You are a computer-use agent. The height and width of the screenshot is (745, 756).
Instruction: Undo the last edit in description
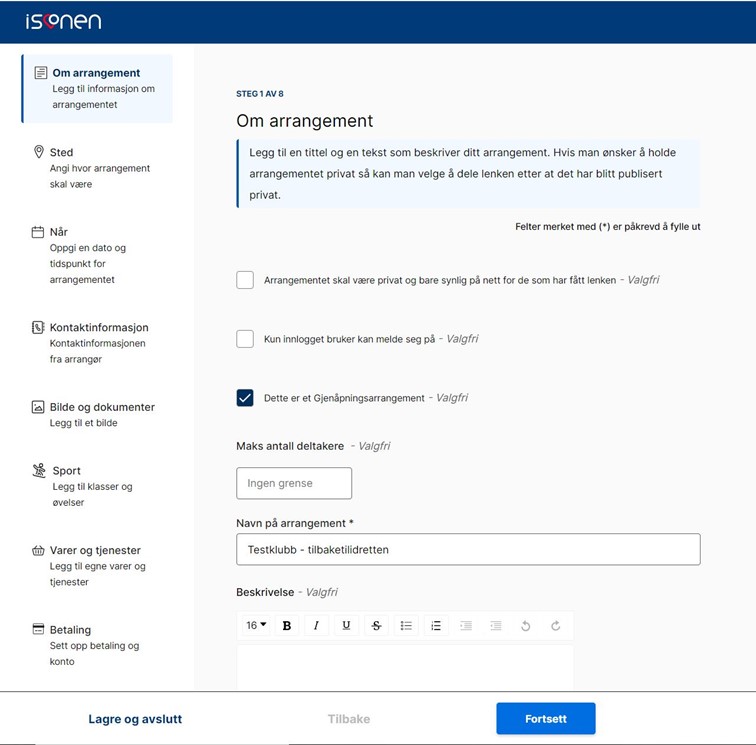click(x=526, y=625)
